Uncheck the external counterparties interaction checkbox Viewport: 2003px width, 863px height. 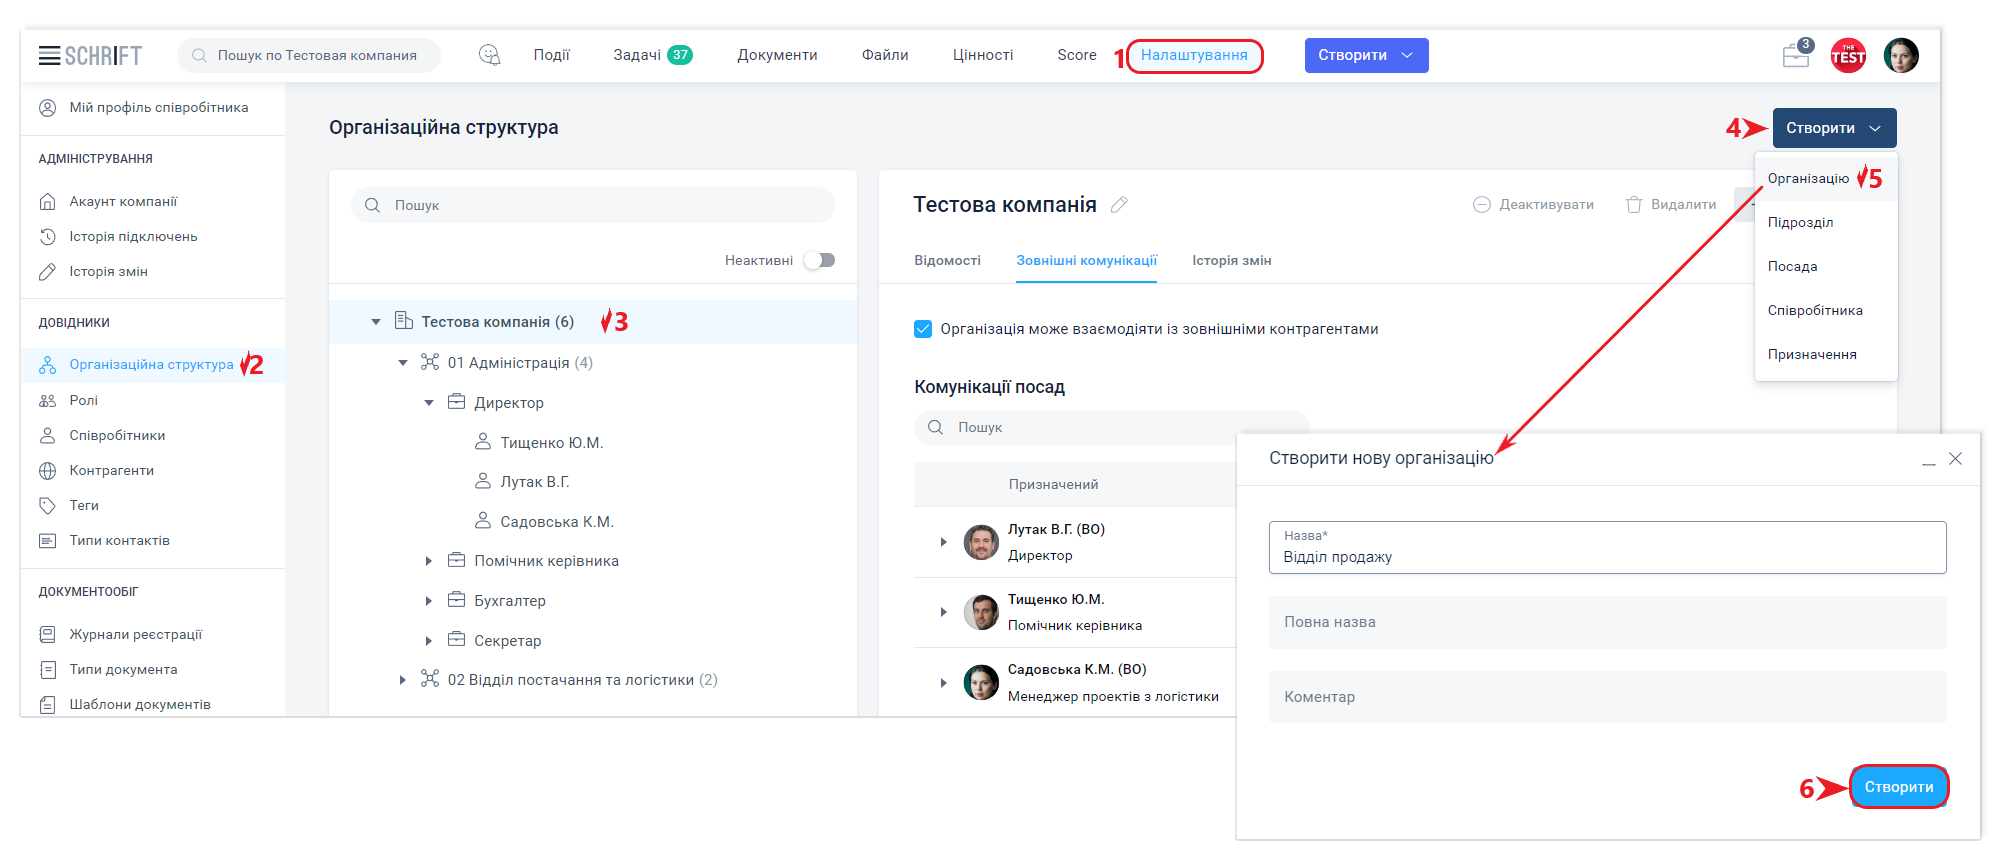pos(923,329)
